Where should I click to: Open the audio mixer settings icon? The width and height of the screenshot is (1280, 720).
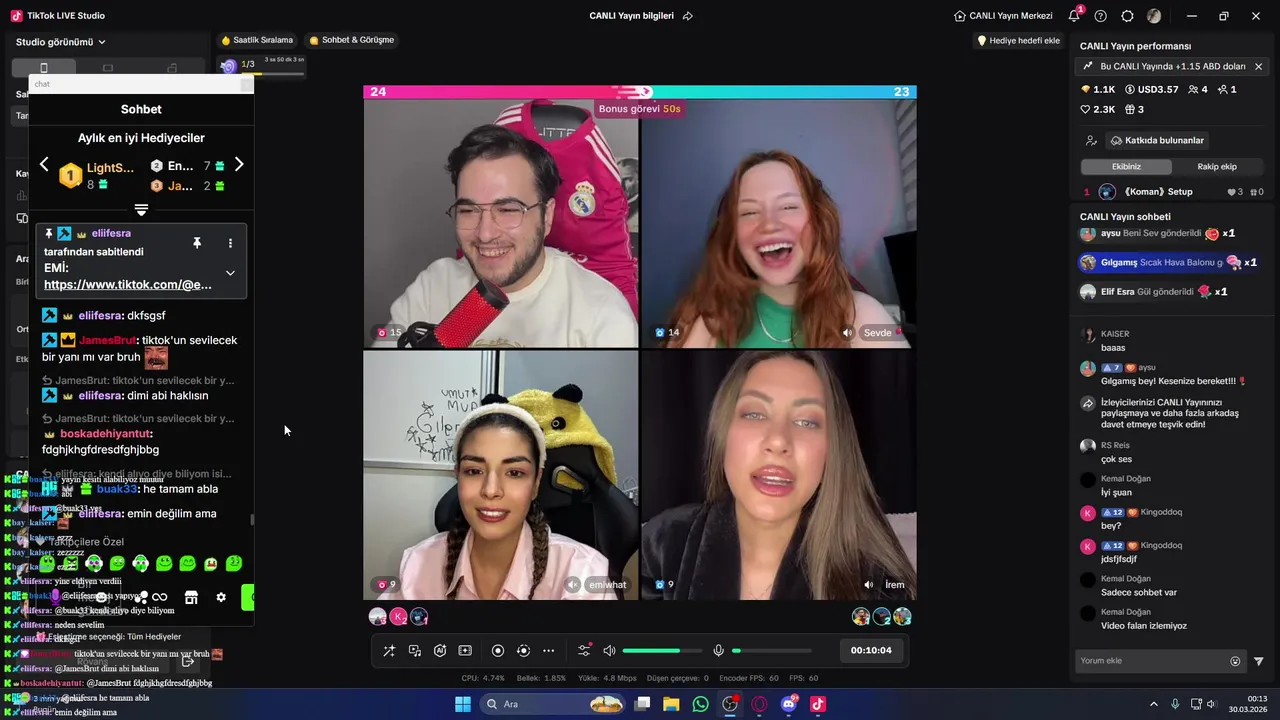585,651
